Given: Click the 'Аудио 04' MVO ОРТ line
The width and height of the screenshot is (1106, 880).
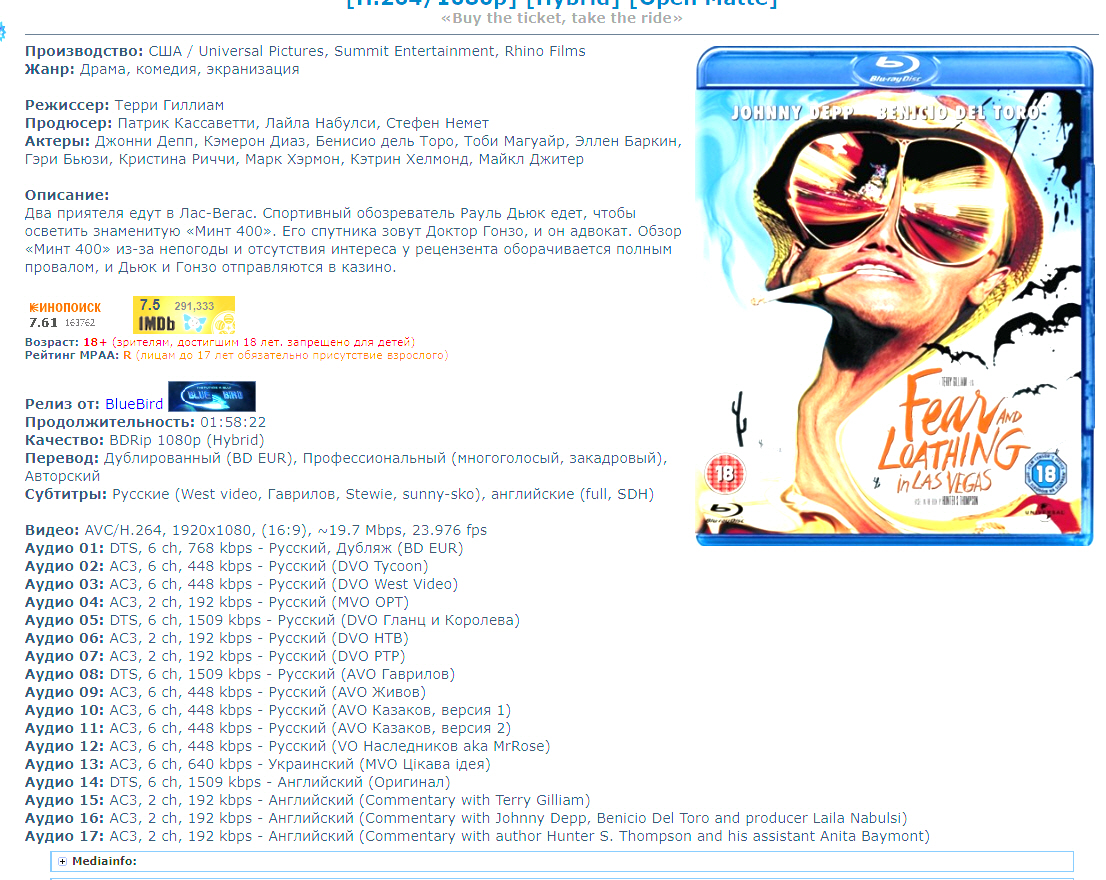Looking at the screenshot, I should click(x=217, y=602).
